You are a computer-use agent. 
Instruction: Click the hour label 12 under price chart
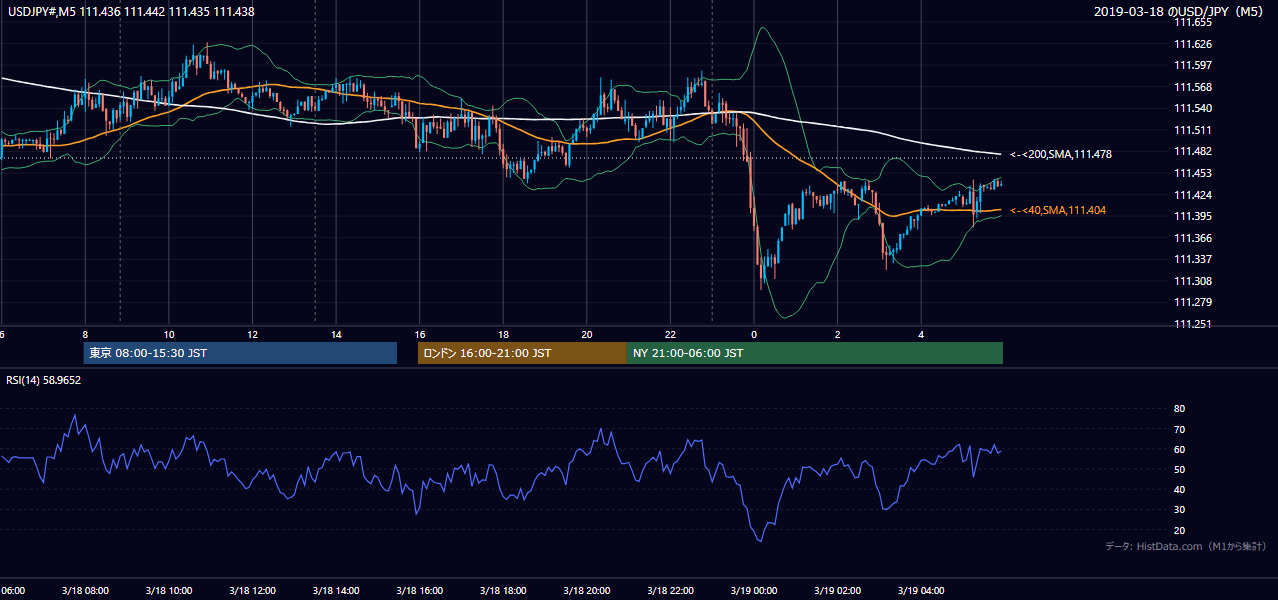tap(253, 335)
